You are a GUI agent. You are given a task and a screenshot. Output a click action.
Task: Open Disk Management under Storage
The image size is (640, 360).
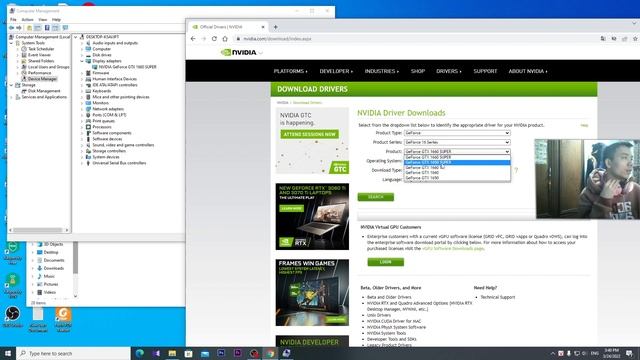point(44,91)
